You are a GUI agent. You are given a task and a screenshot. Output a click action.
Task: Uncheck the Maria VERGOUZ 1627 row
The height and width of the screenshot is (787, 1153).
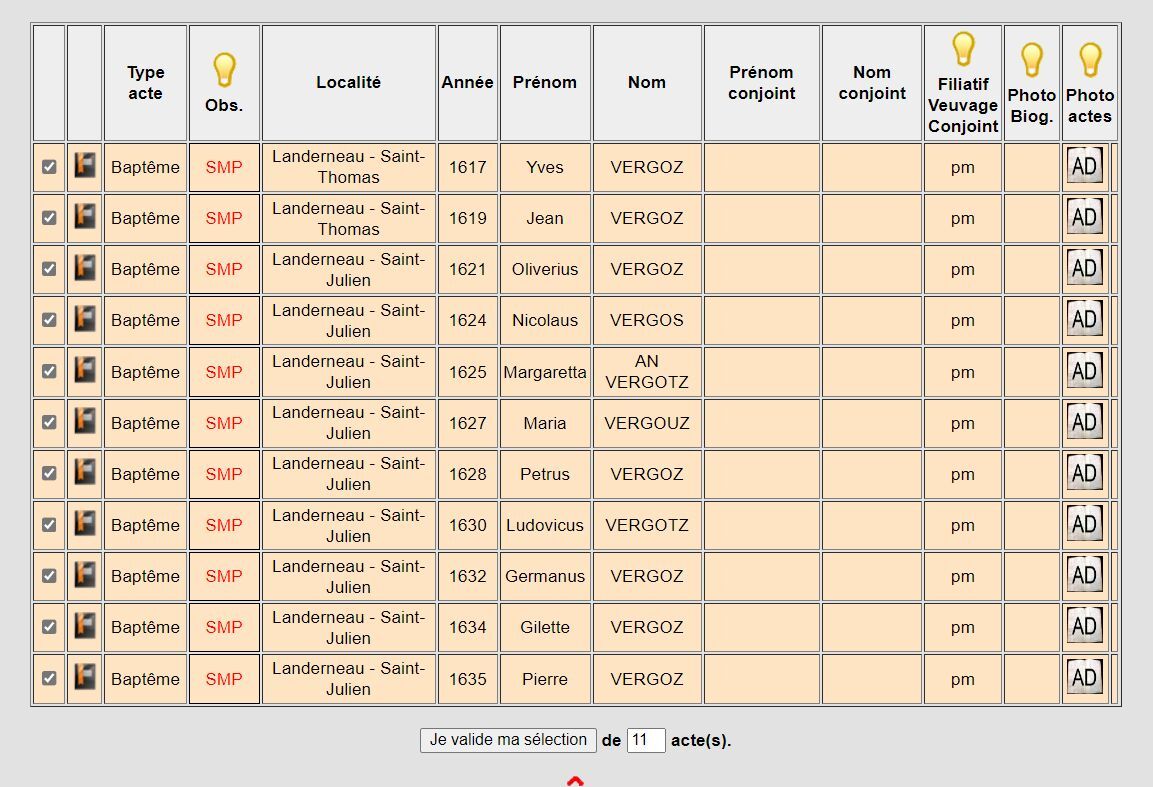click(x=49, y=422)
